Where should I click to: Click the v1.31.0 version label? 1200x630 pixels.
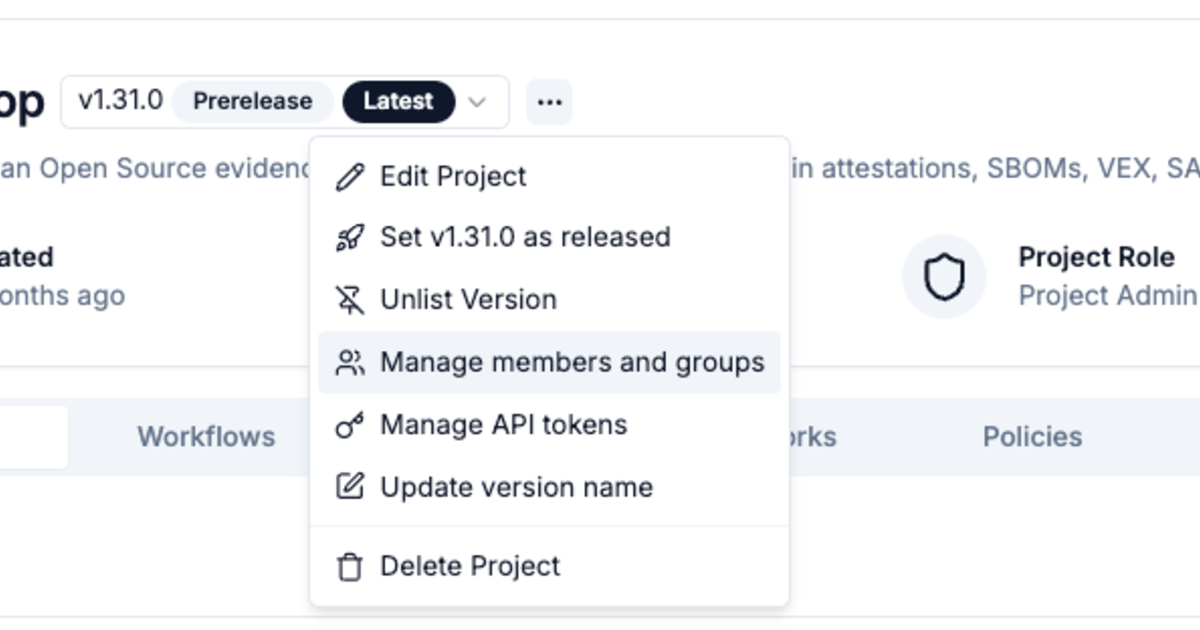pyautogui.click(x=120, y=101)
